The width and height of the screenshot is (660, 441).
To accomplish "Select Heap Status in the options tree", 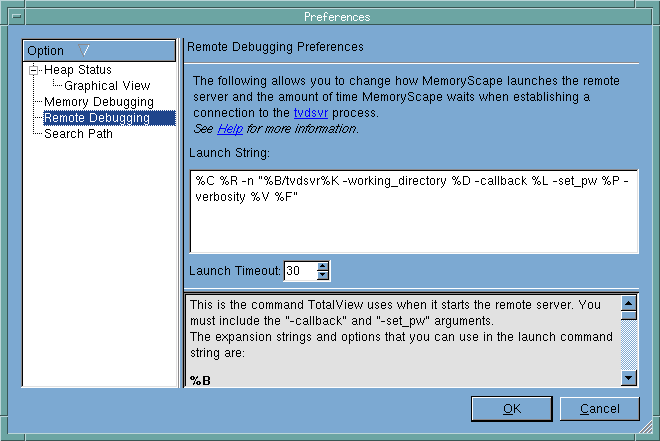I will click(77, 70).
